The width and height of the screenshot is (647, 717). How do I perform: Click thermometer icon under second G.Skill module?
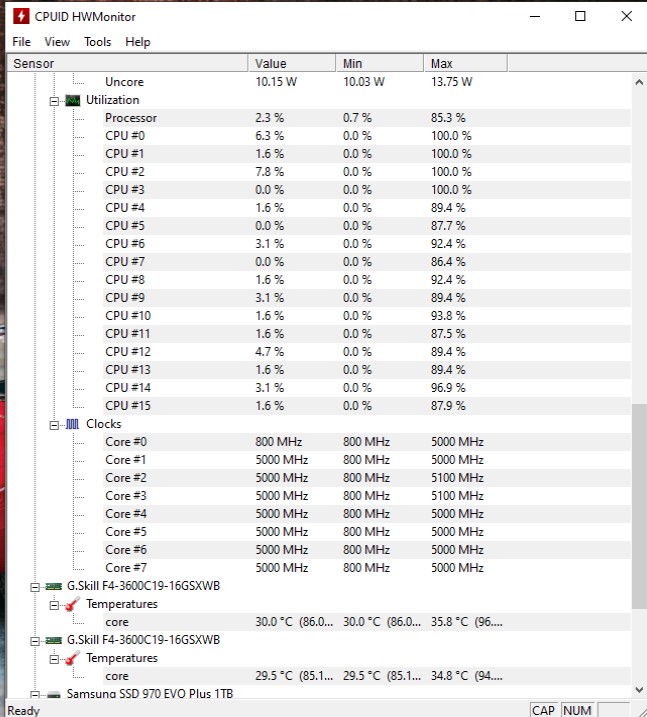pos(73,658)
